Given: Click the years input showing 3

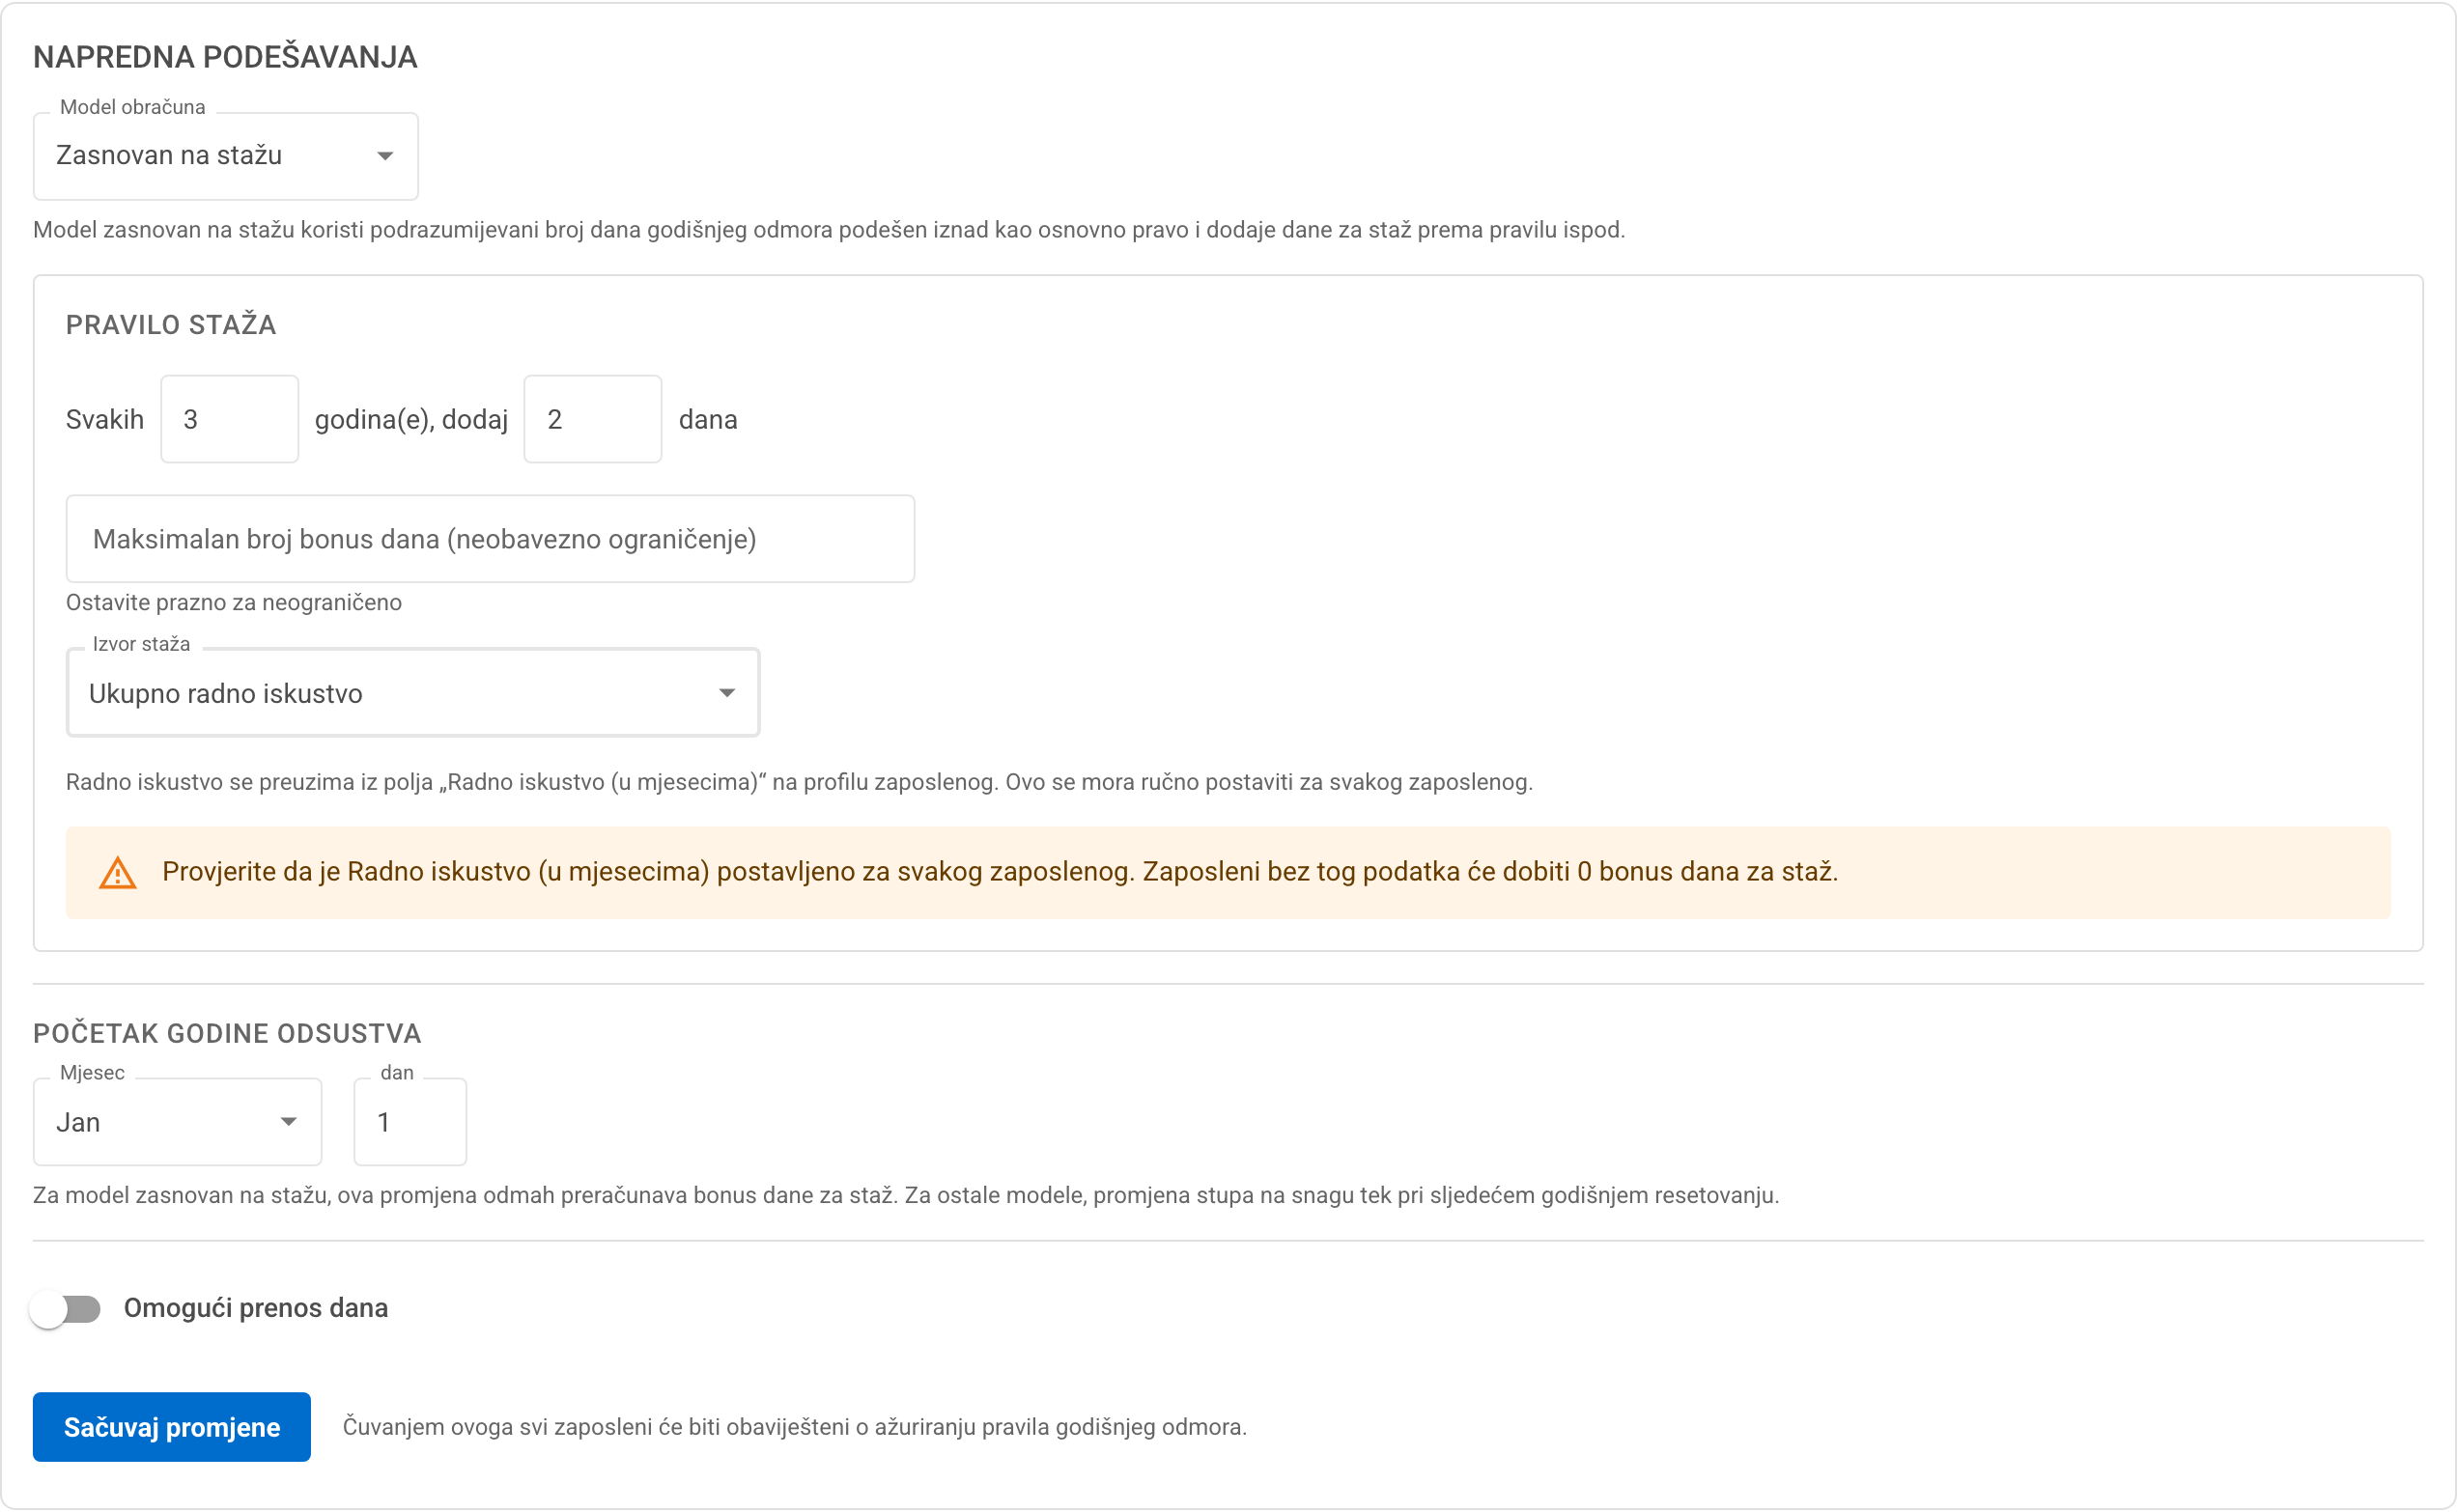Looking at the screenshot, I should (230, 419).
